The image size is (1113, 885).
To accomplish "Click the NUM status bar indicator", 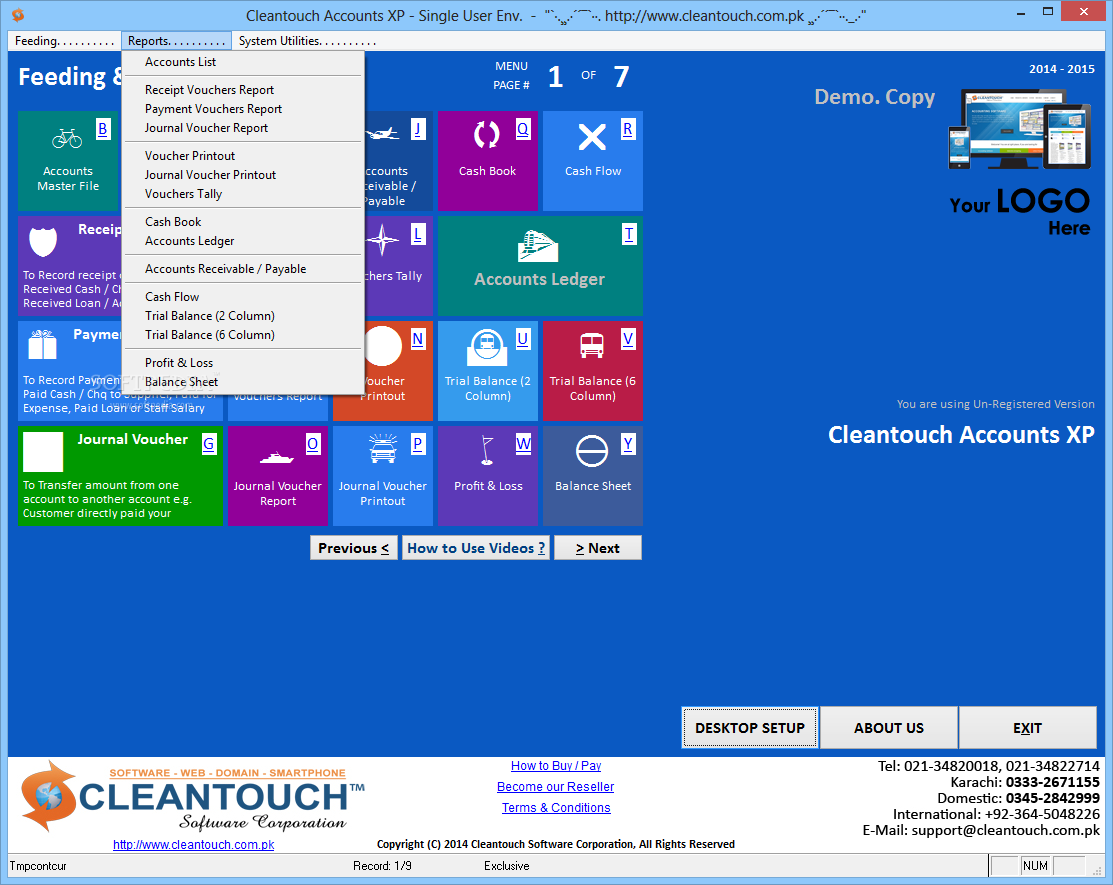I will 1035,866.
